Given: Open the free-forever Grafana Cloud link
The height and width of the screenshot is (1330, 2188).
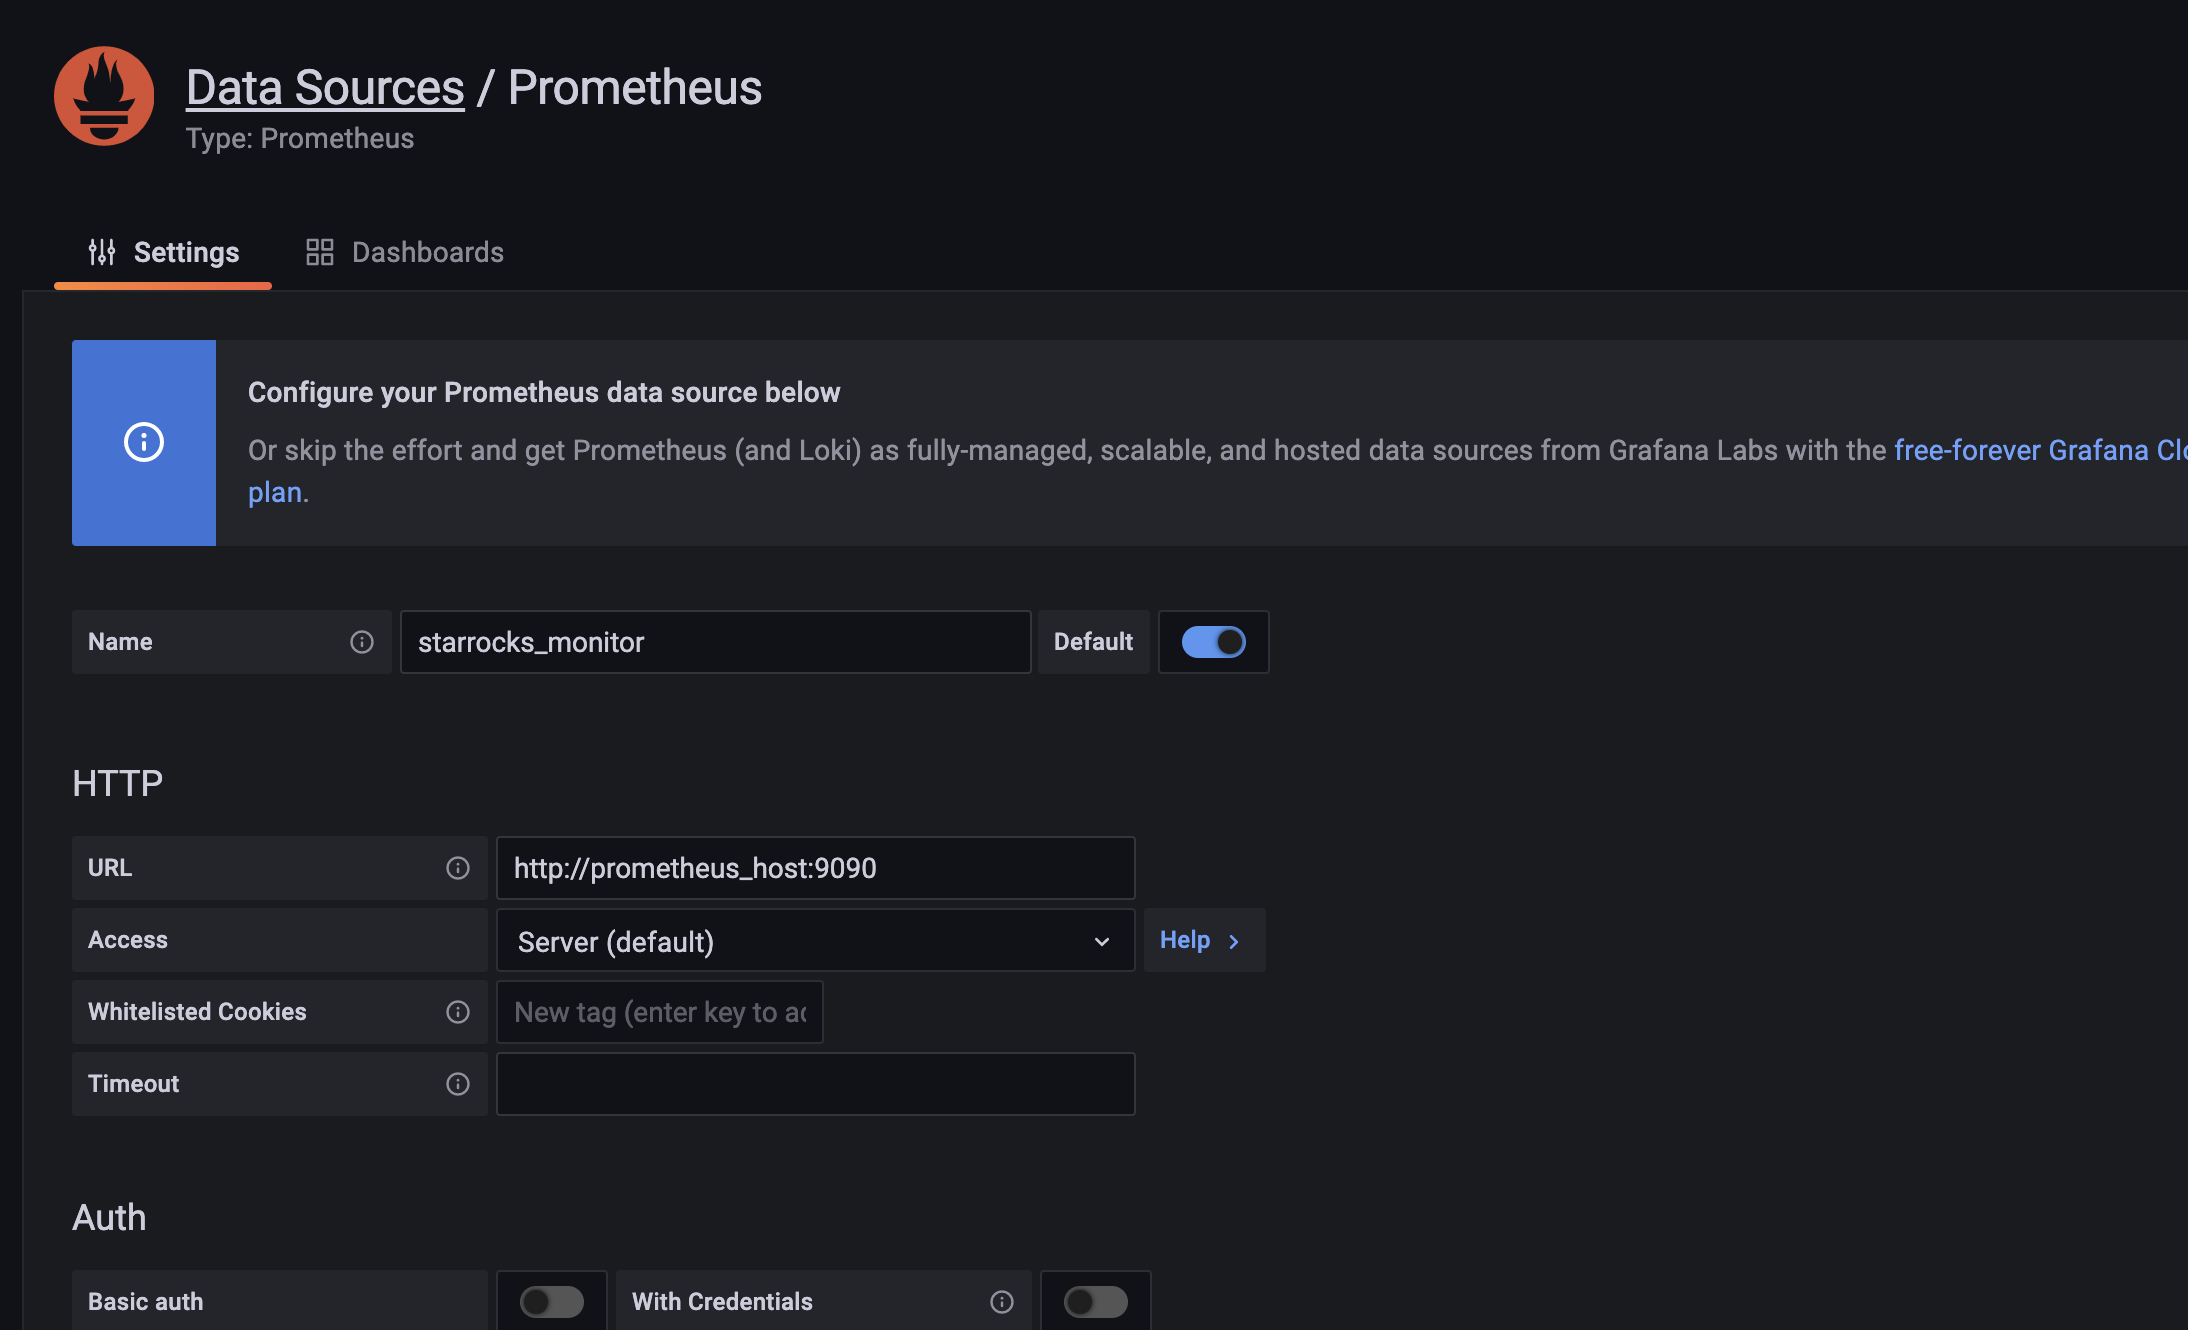Looking at the screenshot, I should [2040, 450].
